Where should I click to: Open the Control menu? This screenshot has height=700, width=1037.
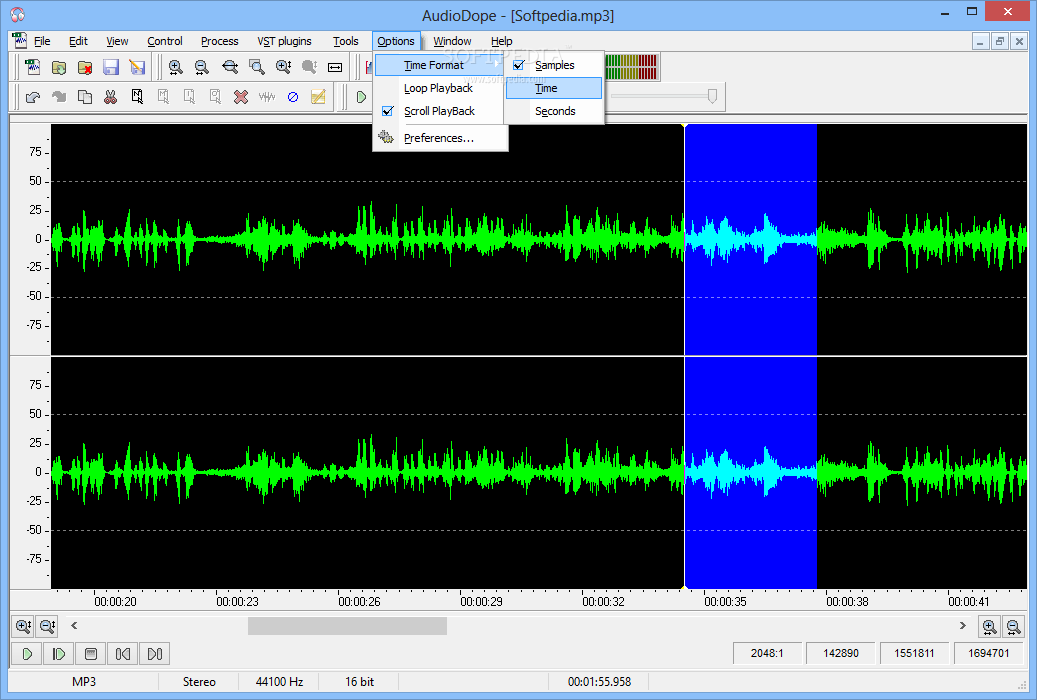coord(165,41)
